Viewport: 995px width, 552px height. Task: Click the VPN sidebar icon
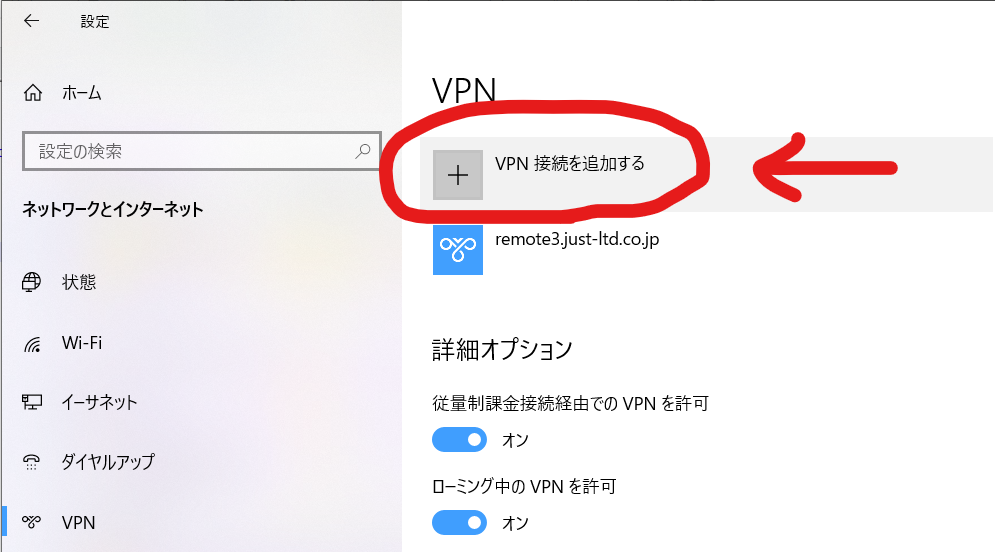pos(32,522)
